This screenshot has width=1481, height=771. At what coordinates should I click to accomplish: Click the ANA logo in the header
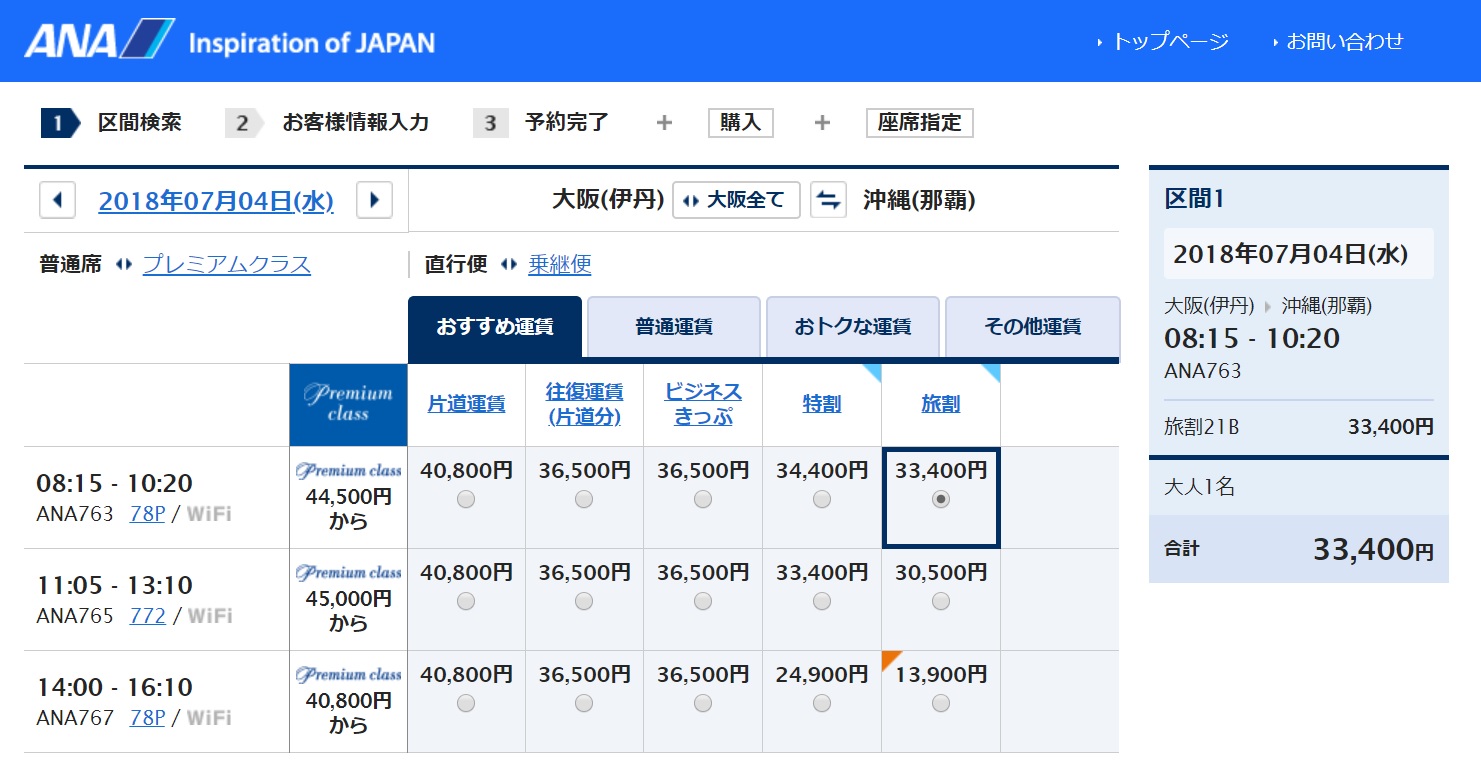click(100, 40)
